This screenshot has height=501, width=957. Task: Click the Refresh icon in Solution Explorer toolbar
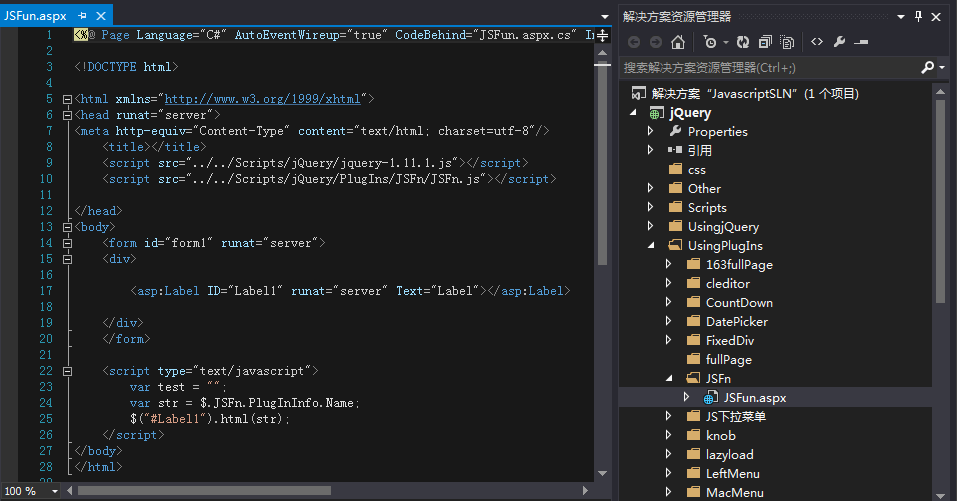(742, 42)
